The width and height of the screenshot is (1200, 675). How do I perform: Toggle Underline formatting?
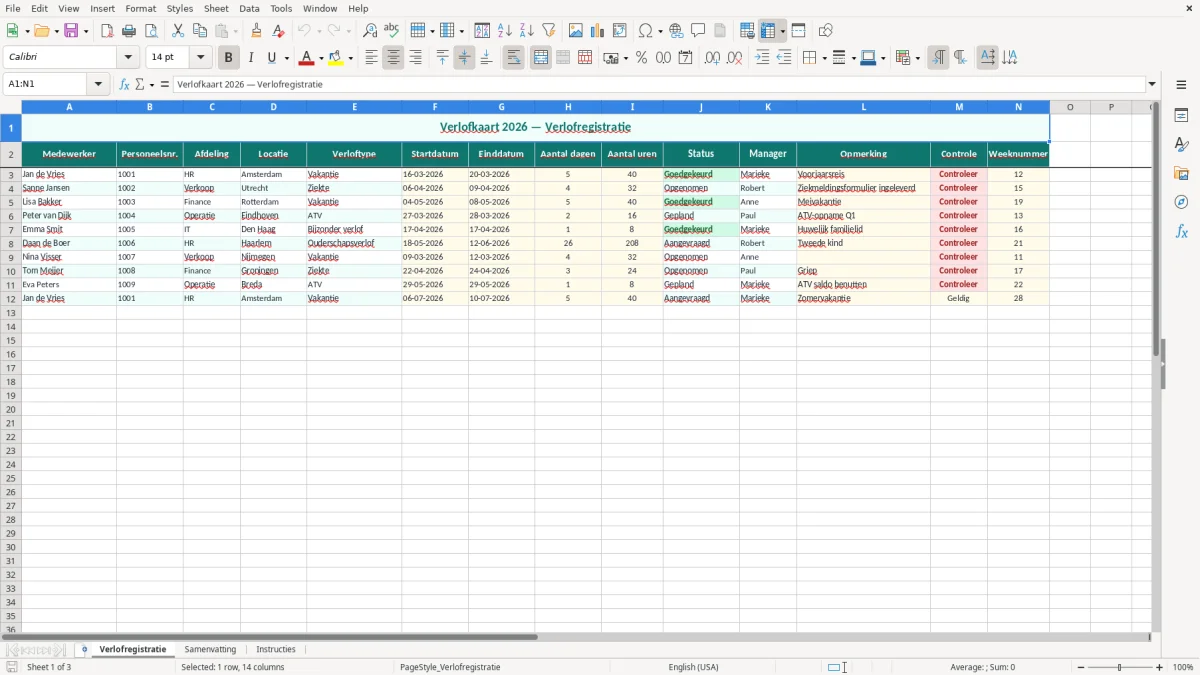coord(272,58)
